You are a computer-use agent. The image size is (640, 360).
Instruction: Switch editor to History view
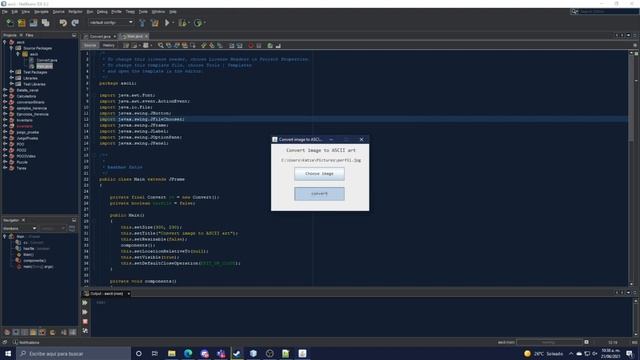point(109,45)
